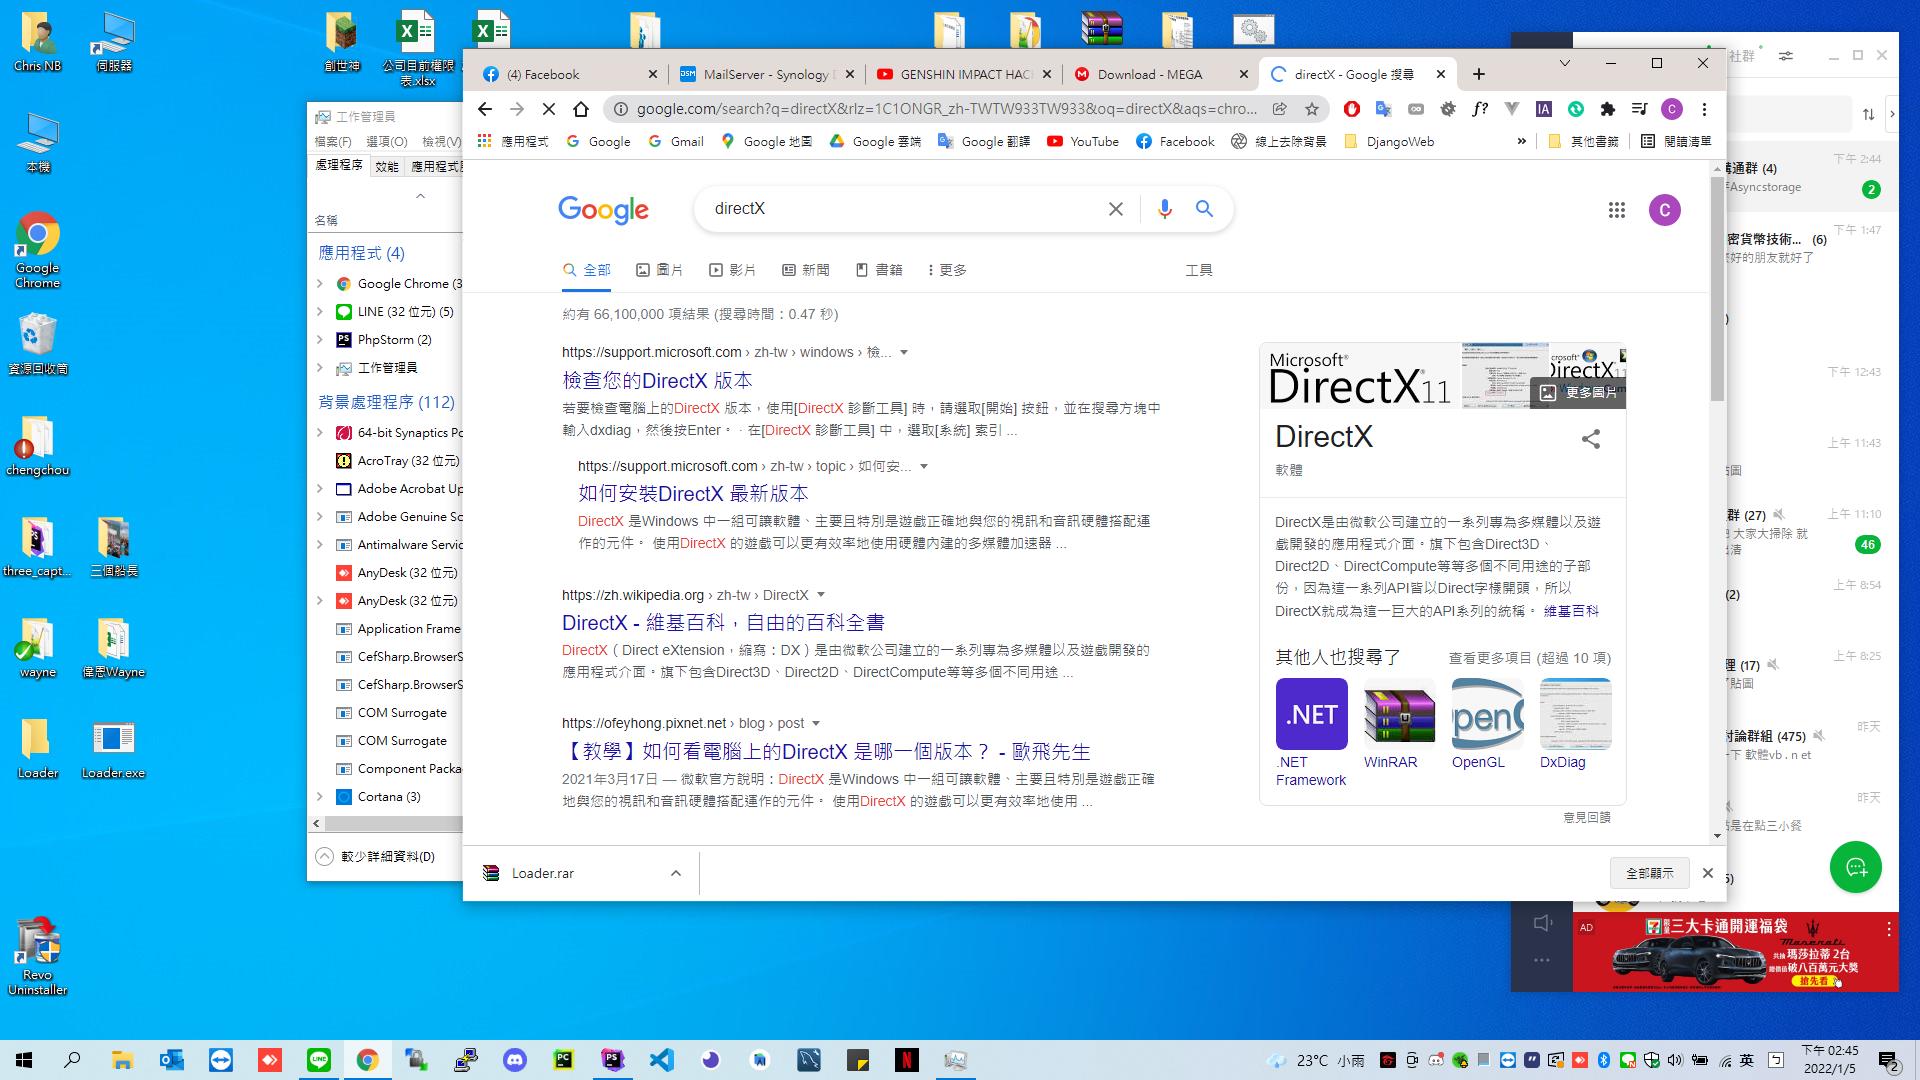Viewport: 1920px width, 1080px height.
Task: Click the blue search magnifier icon
Action: point(1204,209)
